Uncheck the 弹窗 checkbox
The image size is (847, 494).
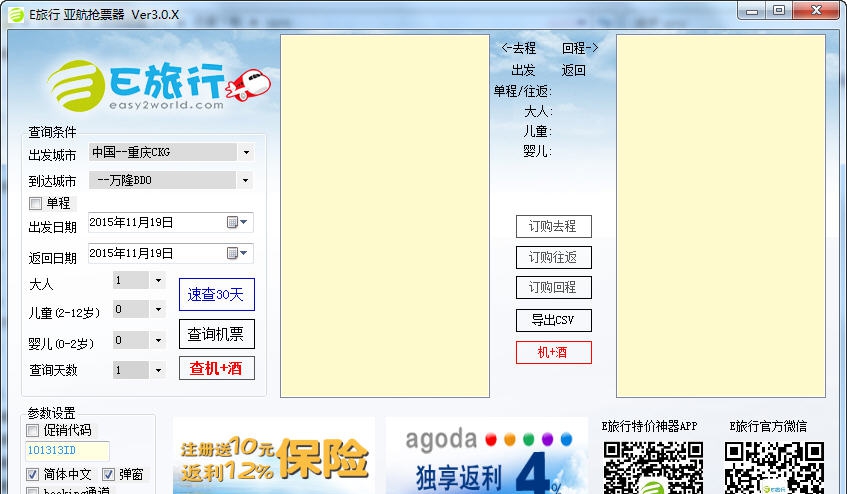(108, 474)
